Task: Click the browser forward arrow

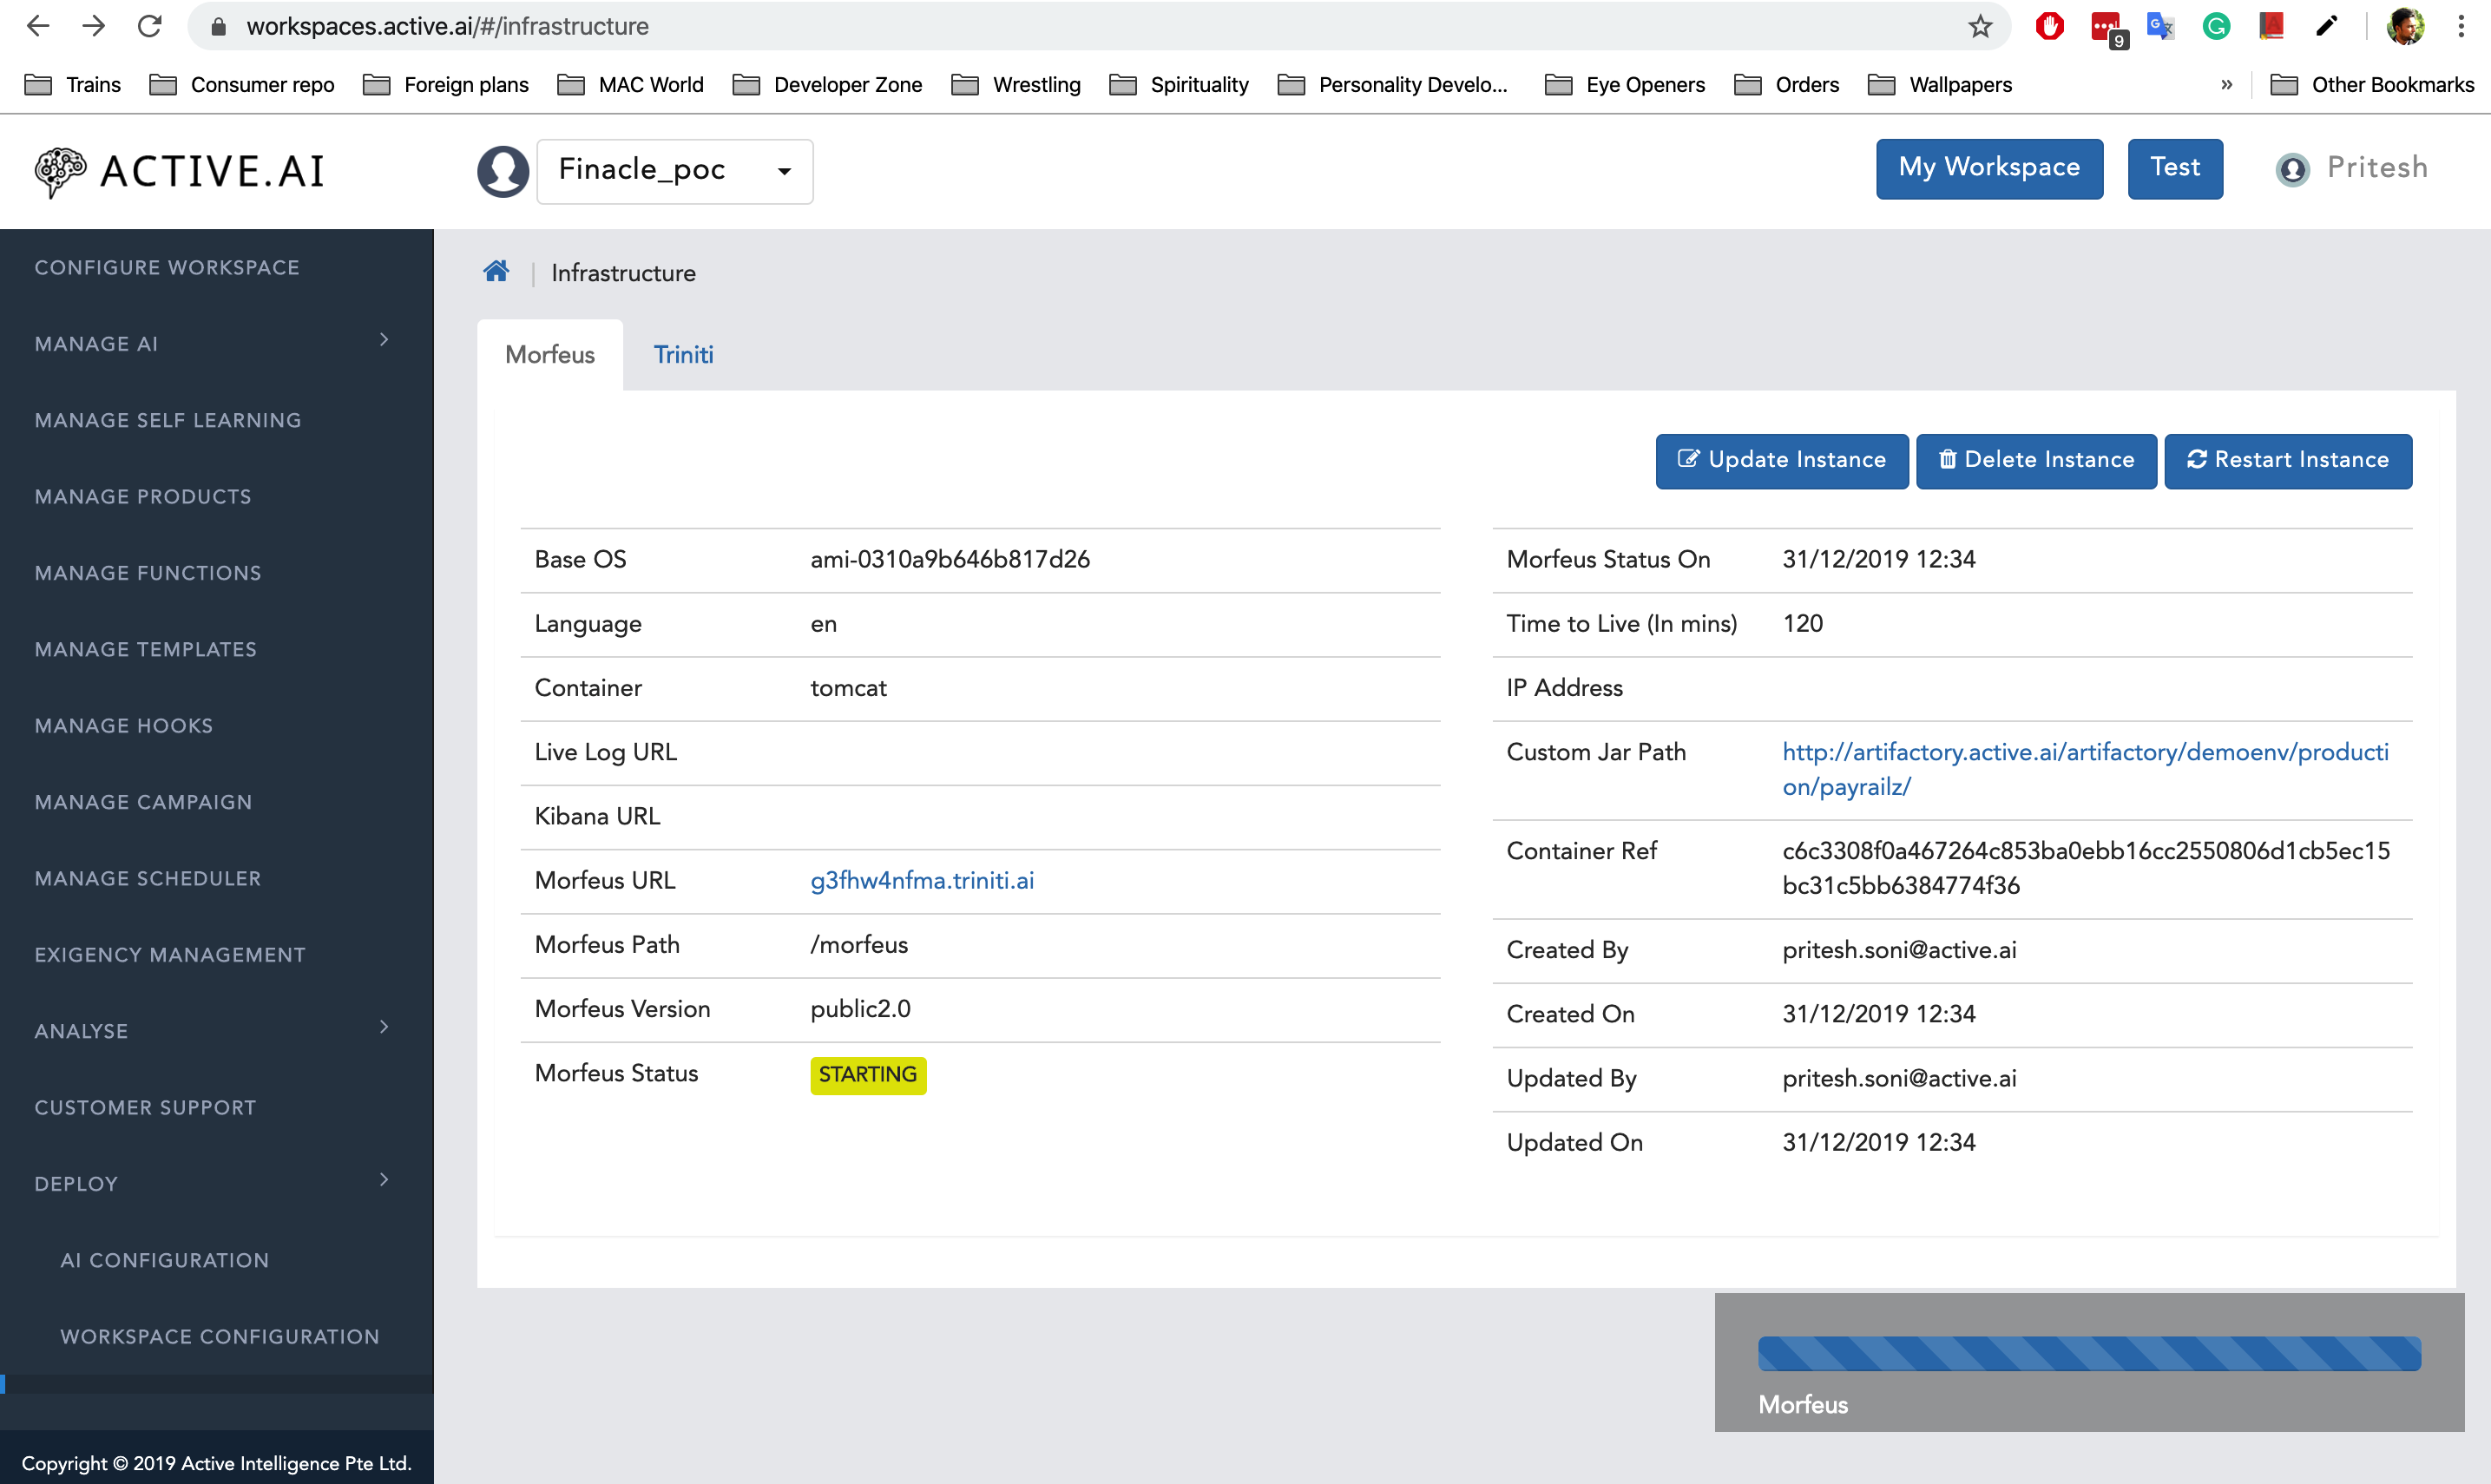Action: 94,26
